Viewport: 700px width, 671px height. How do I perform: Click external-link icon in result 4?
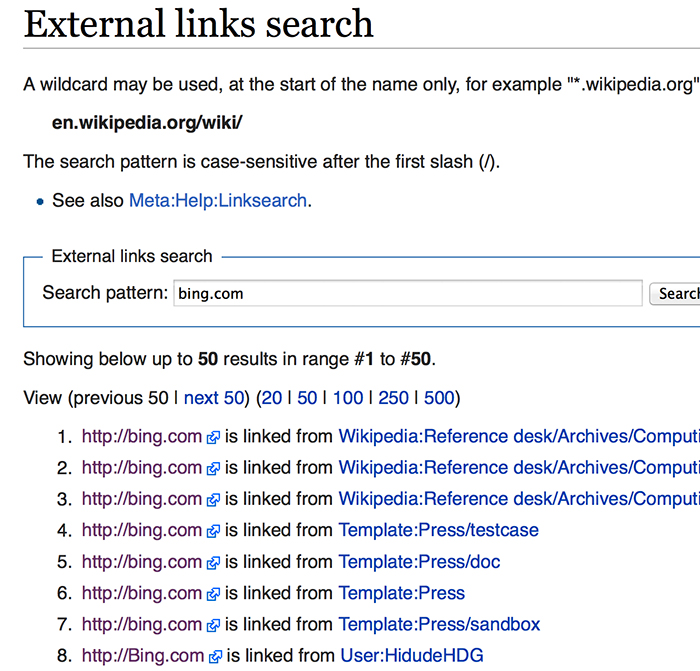[213, 531]
